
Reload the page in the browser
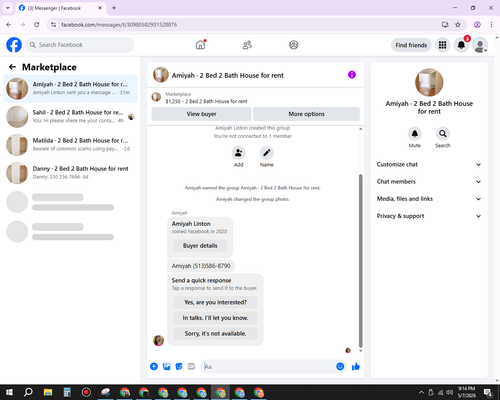coord(37,25)
